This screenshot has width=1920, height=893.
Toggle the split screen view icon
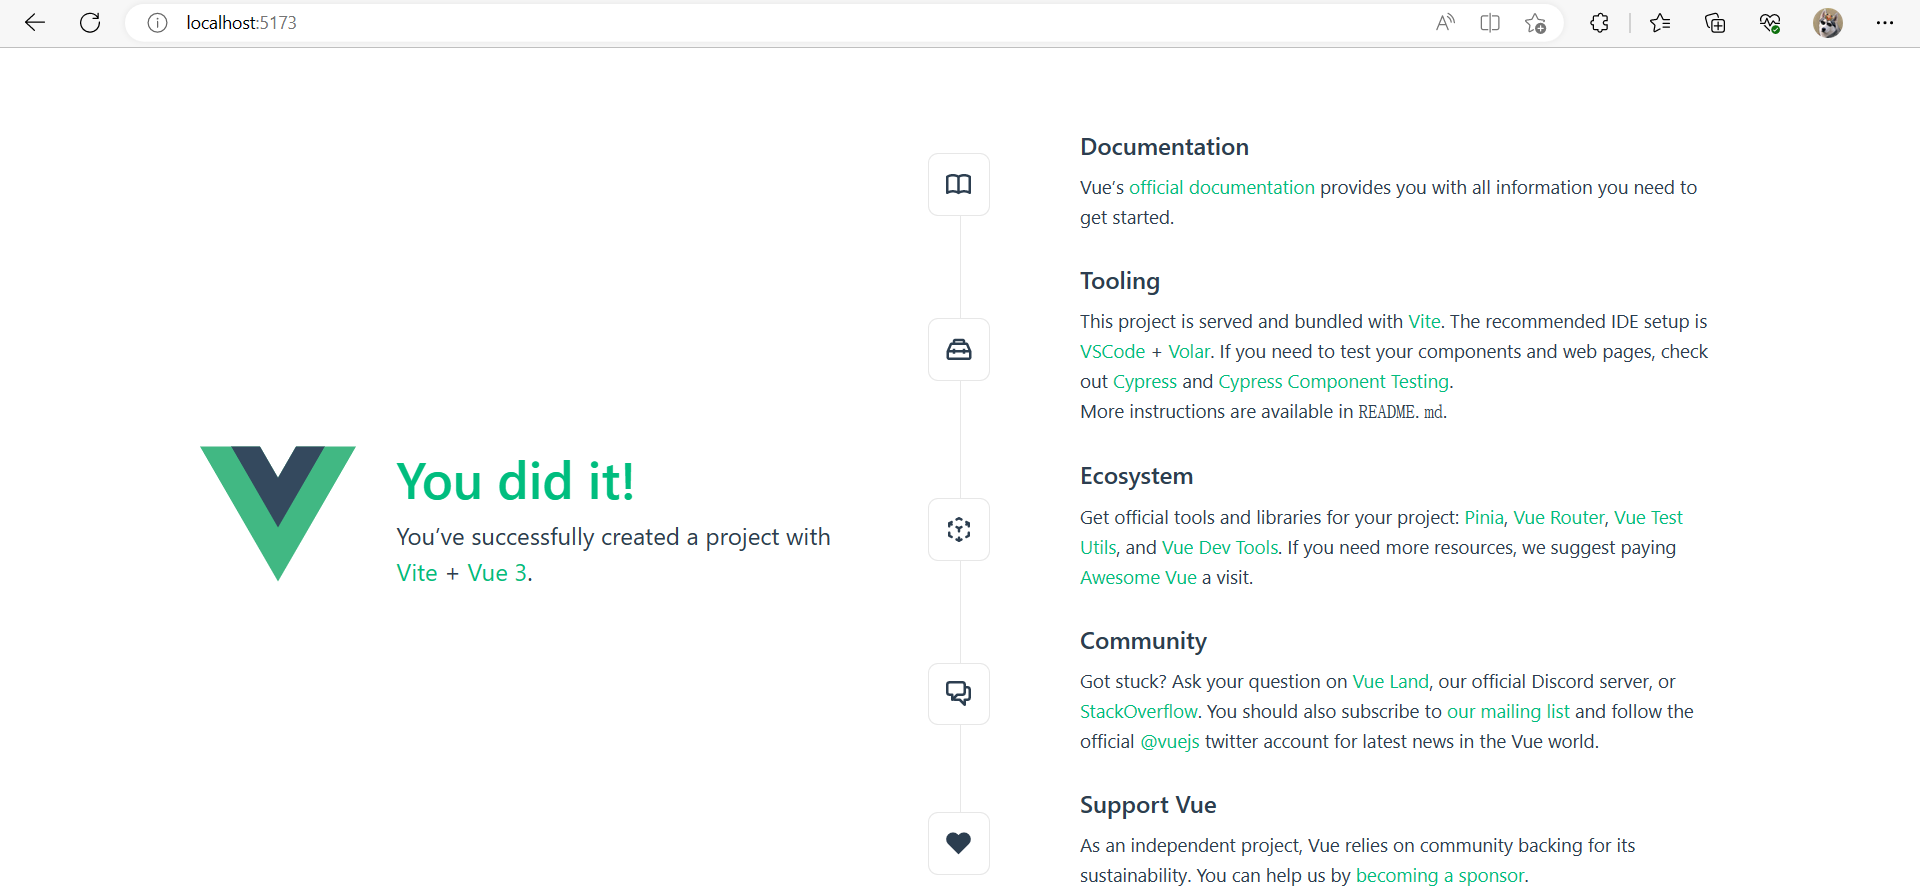coord(1490,23)
